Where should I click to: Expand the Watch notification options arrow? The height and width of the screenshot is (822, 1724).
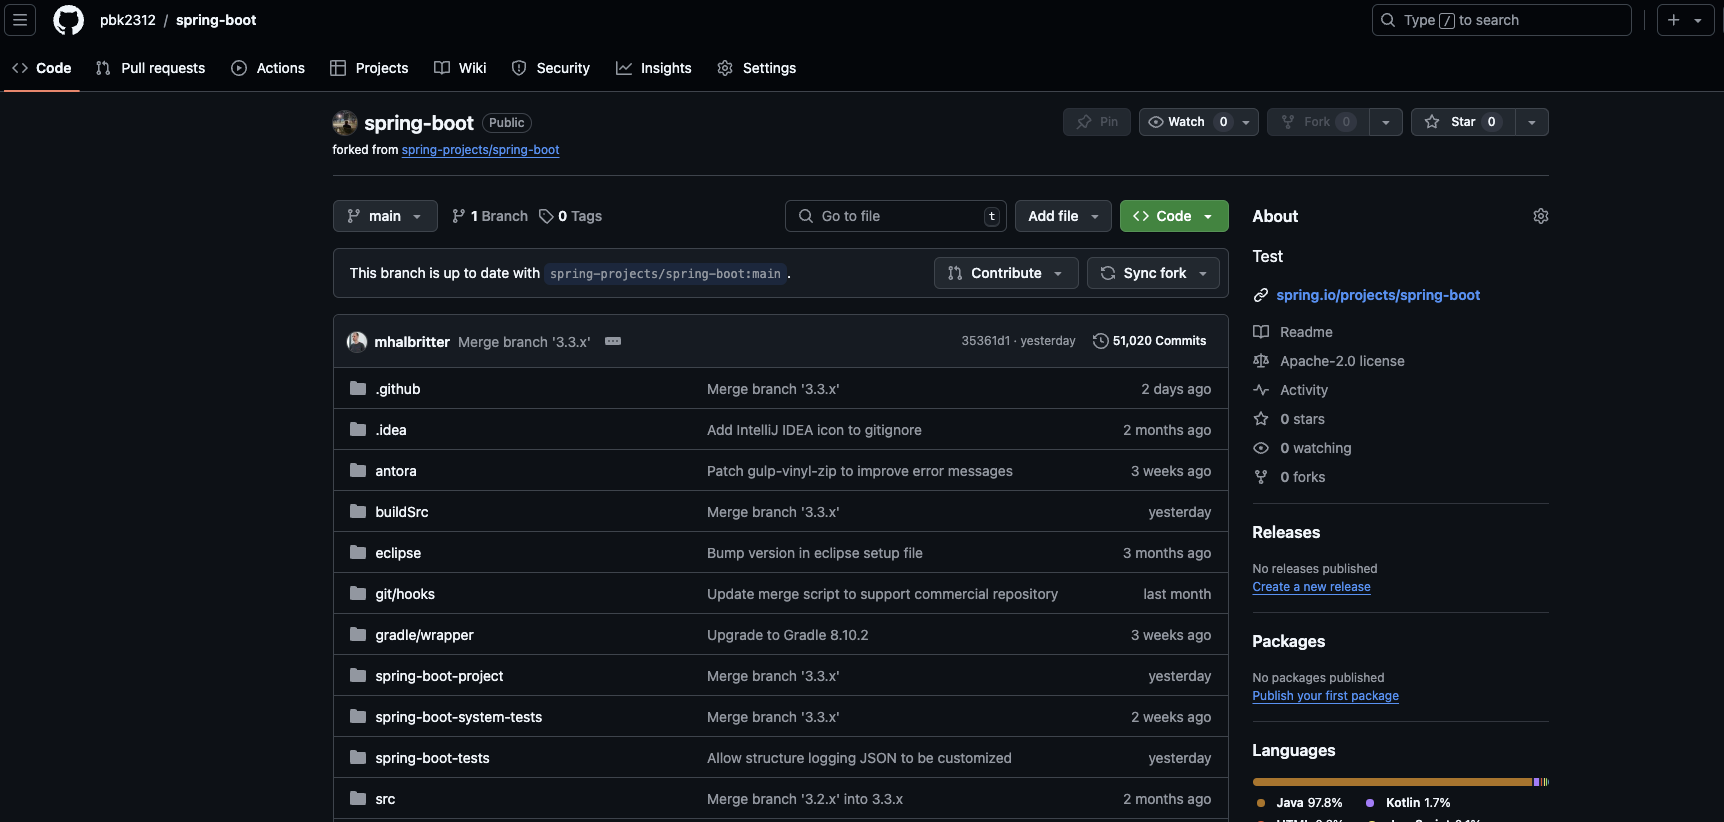pos(1246,122)
